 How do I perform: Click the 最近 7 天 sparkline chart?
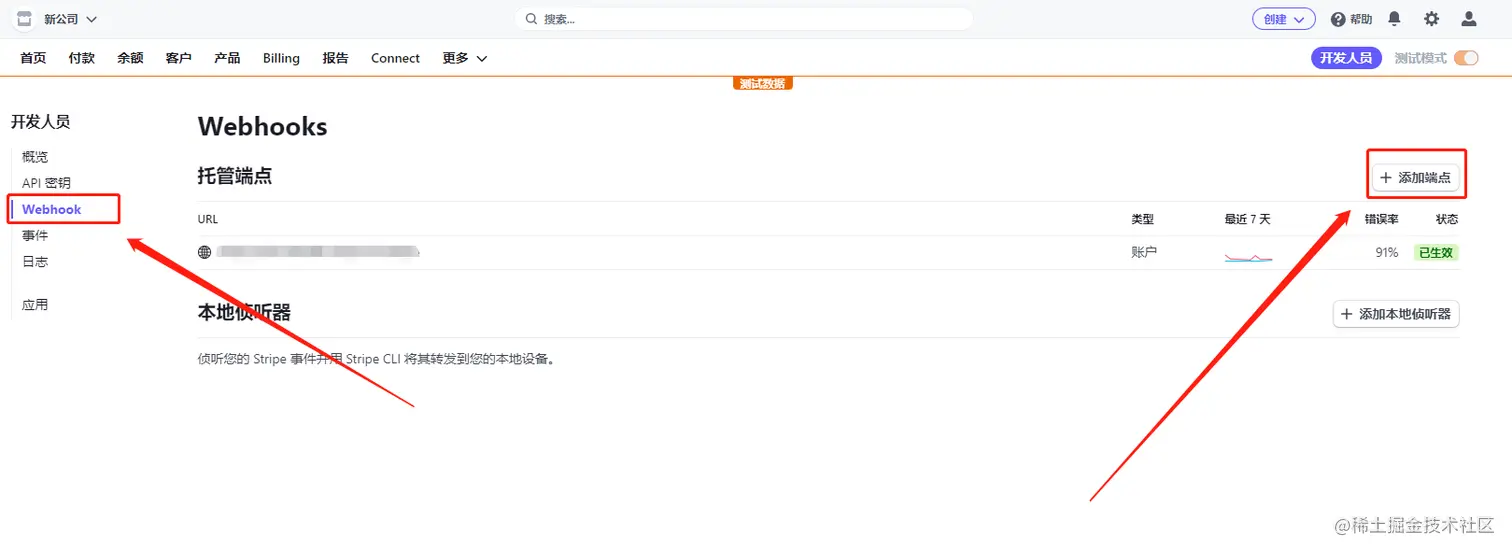pos(1248,257)
